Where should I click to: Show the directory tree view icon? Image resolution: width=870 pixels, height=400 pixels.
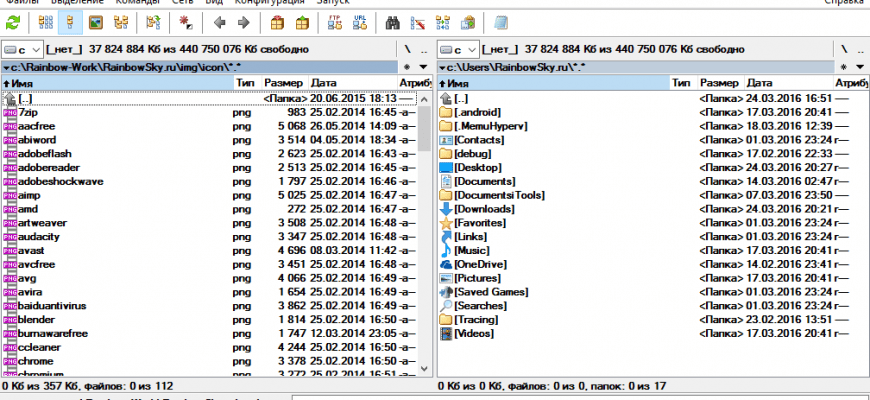coord(121,23)
